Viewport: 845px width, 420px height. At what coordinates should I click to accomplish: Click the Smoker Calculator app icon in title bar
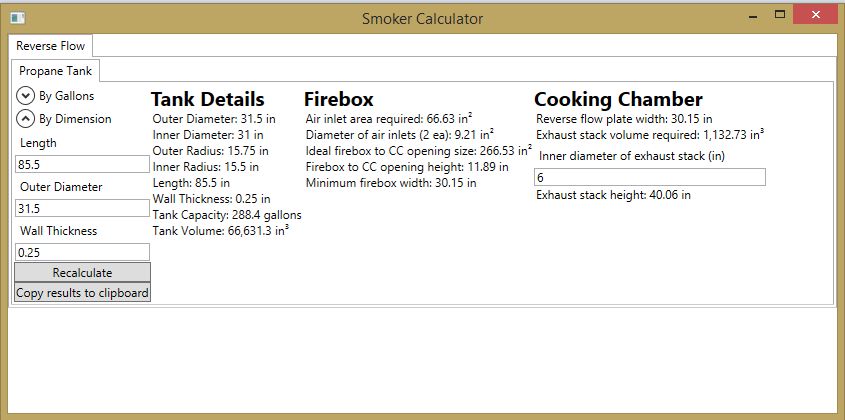point(17,19)
